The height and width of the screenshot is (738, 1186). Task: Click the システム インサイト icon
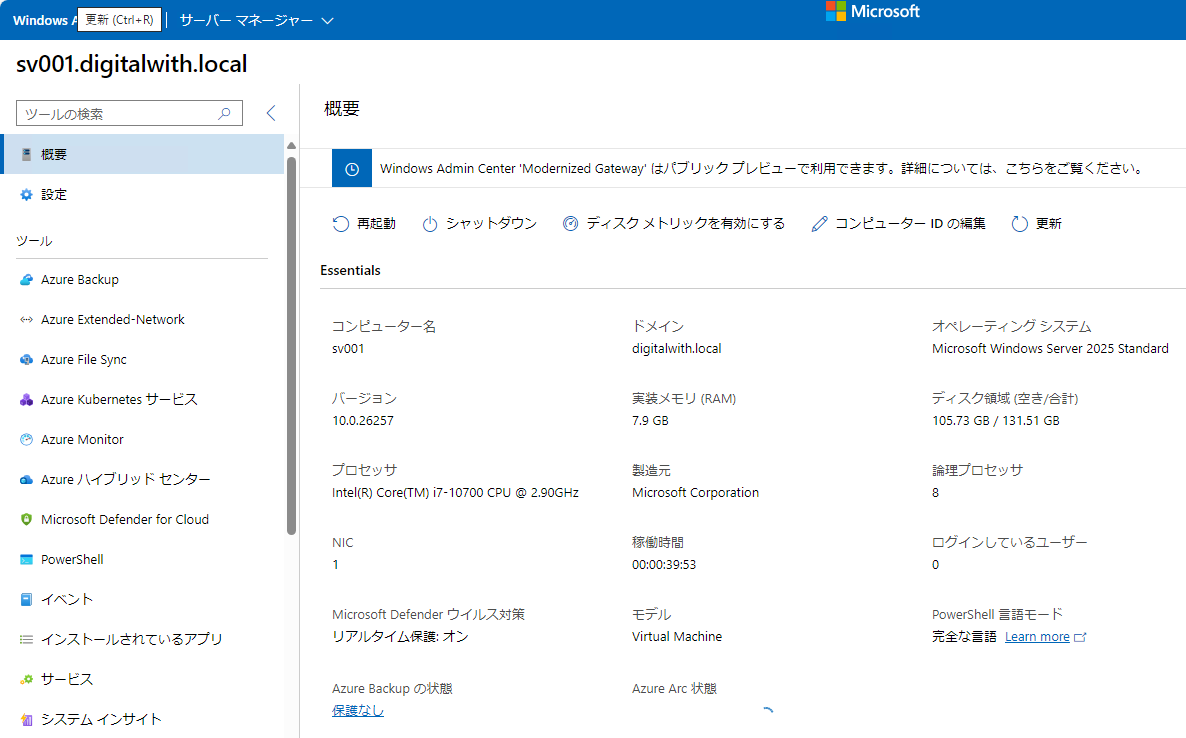26,719
